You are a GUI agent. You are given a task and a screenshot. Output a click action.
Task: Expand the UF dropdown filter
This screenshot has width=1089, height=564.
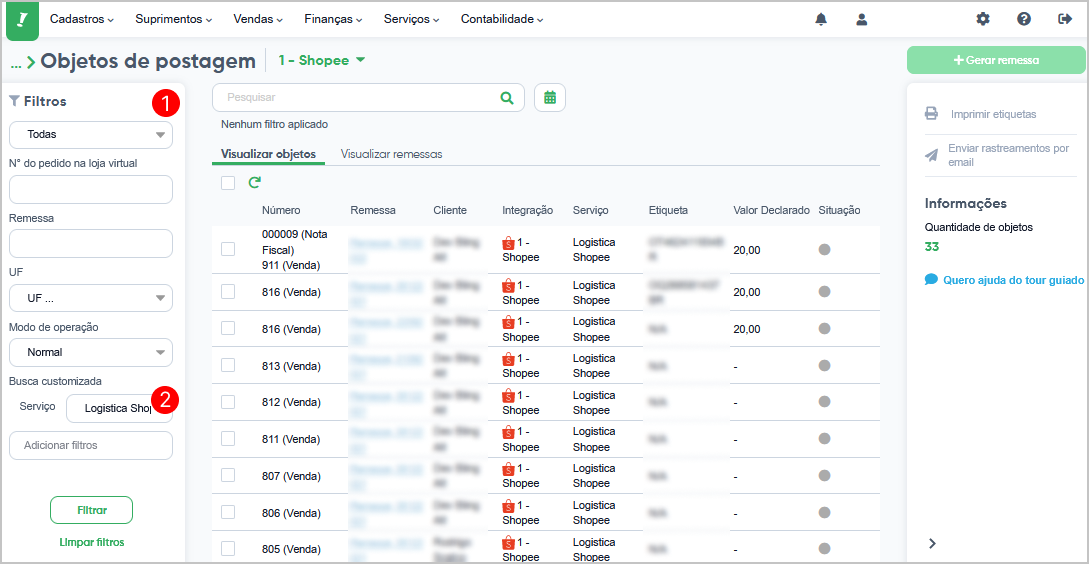91,298
